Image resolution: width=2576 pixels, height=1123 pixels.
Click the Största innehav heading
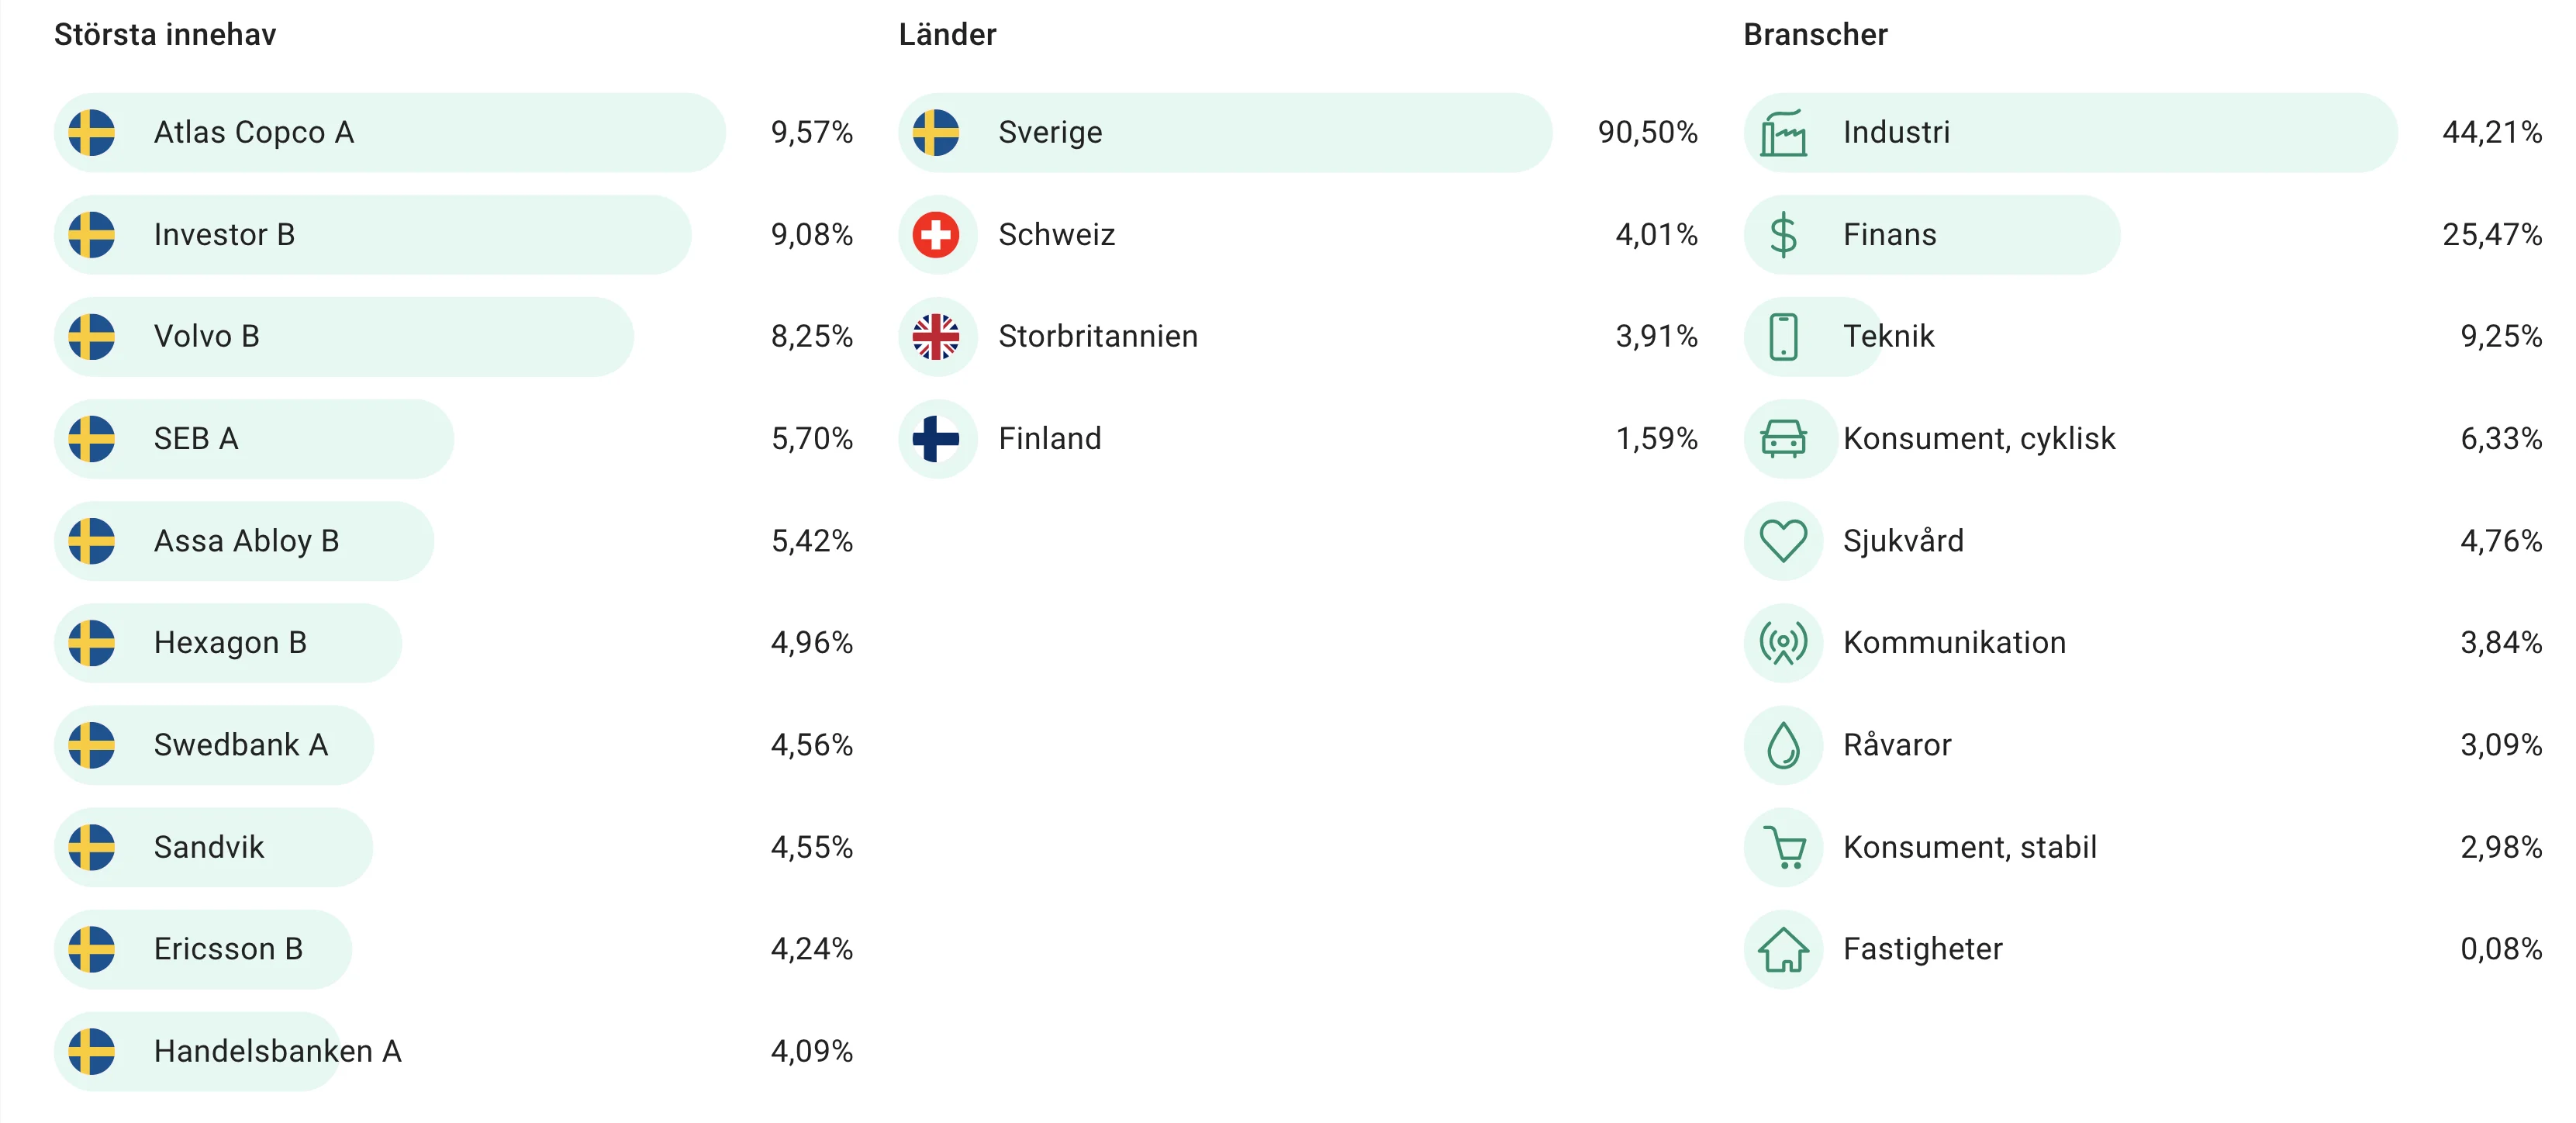165,35
